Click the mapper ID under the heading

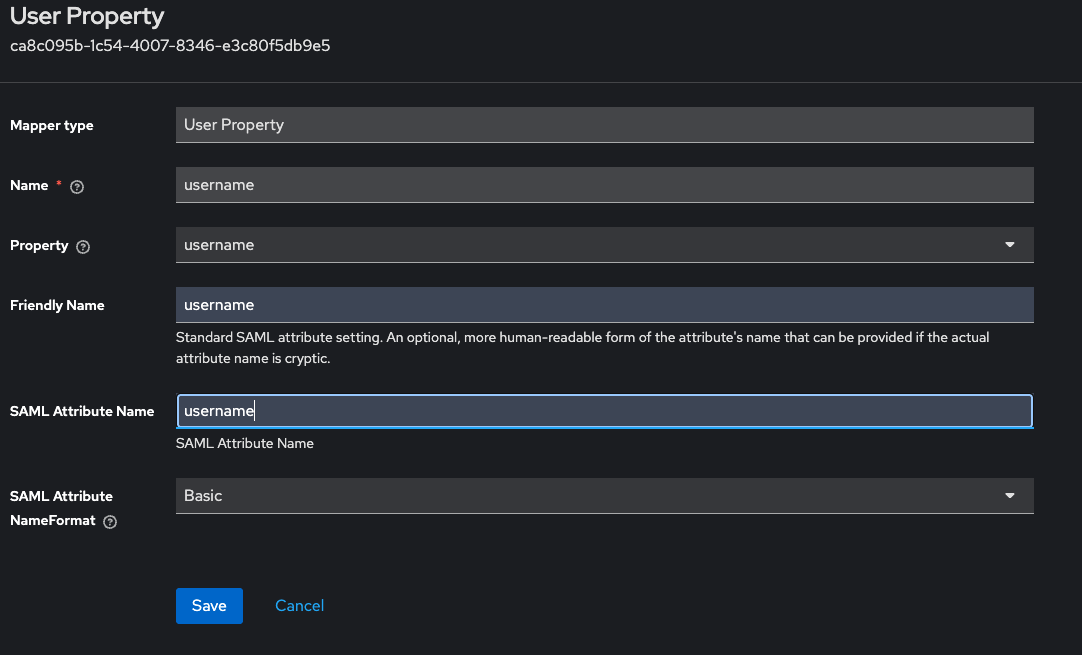pos(170,46)
